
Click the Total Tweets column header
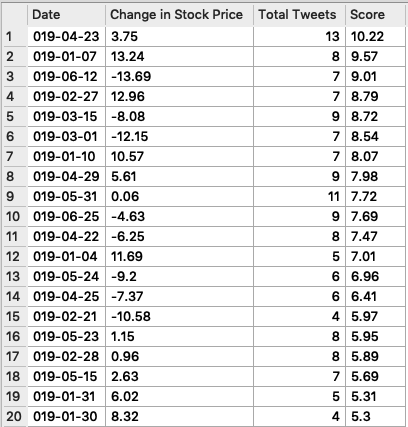pos(299,15)
